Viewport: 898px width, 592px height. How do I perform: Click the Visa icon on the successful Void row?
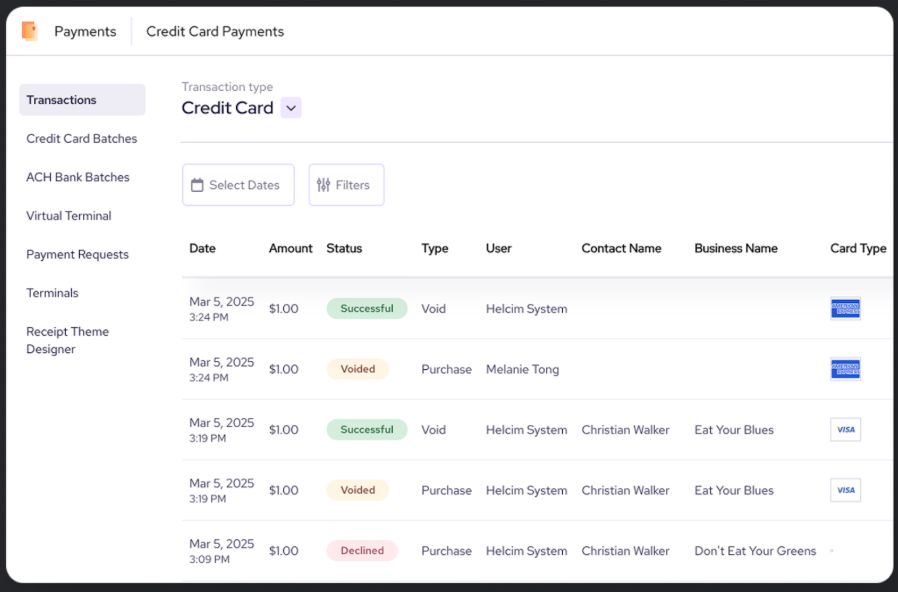[845, 429]
